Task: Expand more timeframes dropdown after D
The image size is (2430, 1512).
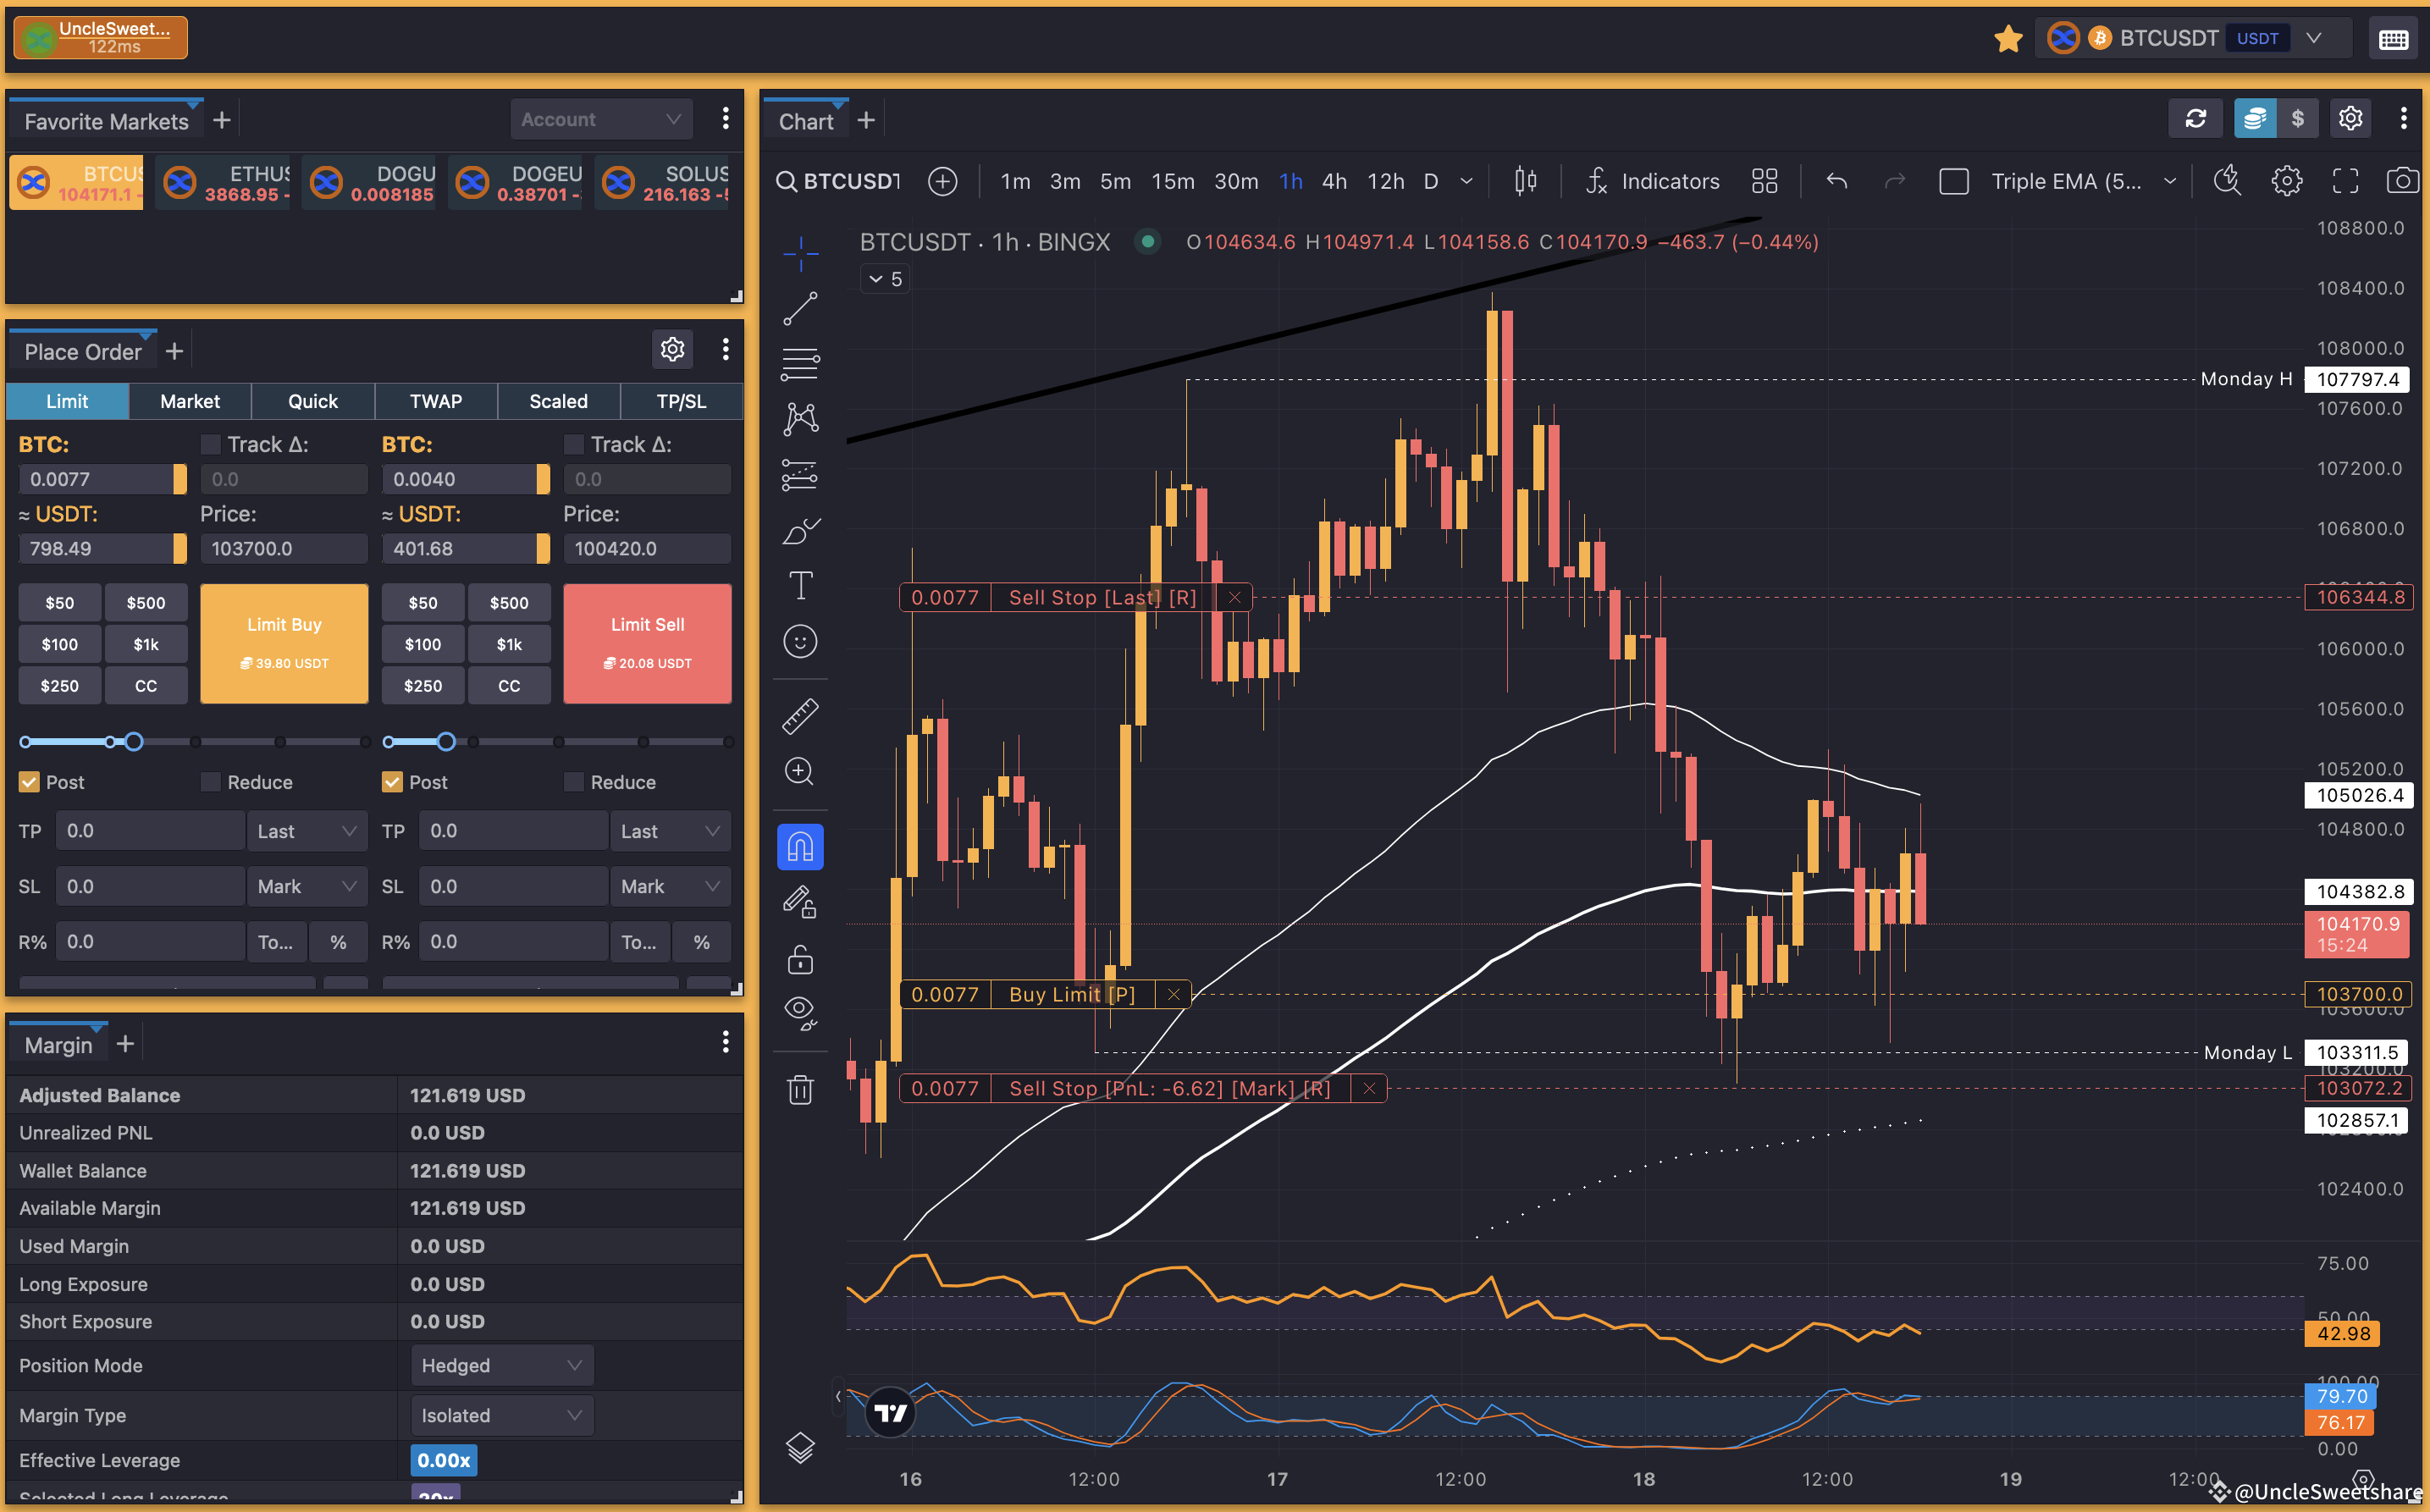Action: coord(1467,181)
